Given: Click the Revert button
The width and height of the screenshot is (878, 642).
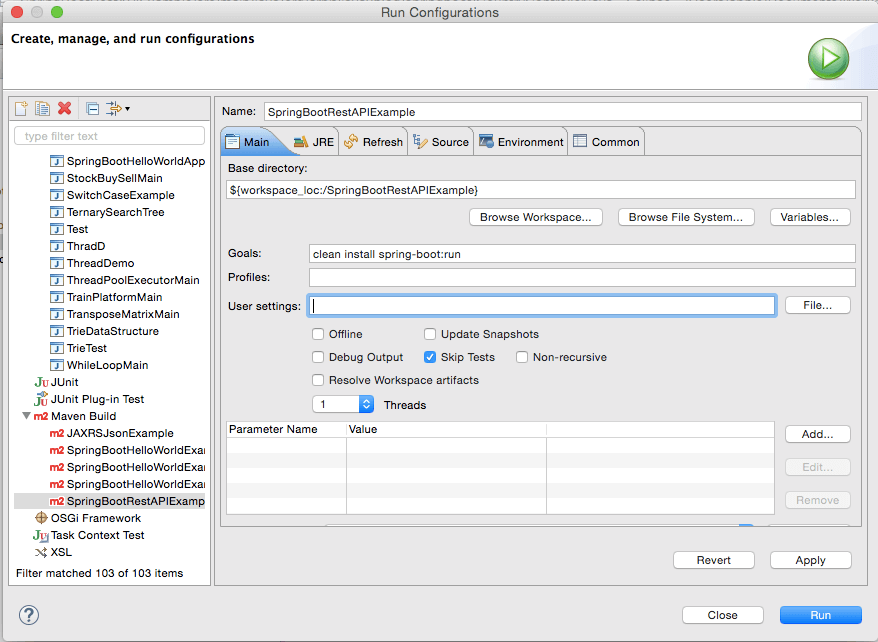Looking at the screenshot, I should click(714, 560).
